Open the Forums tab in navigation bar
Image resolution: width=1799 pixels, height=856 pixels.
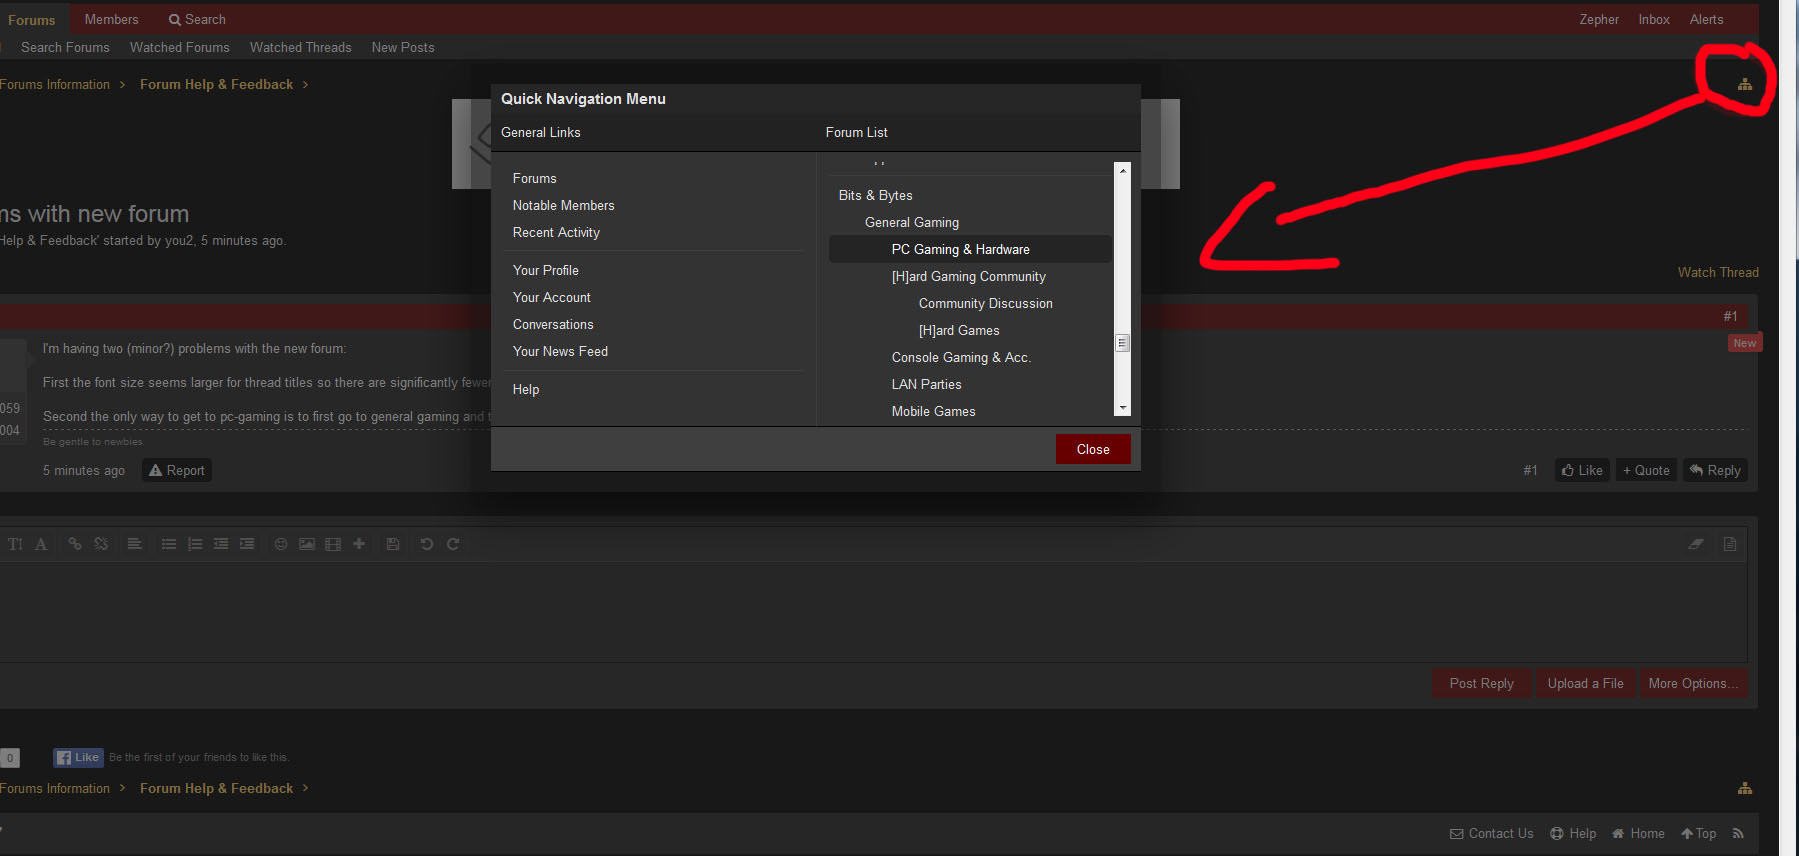(x=32, y=19)
